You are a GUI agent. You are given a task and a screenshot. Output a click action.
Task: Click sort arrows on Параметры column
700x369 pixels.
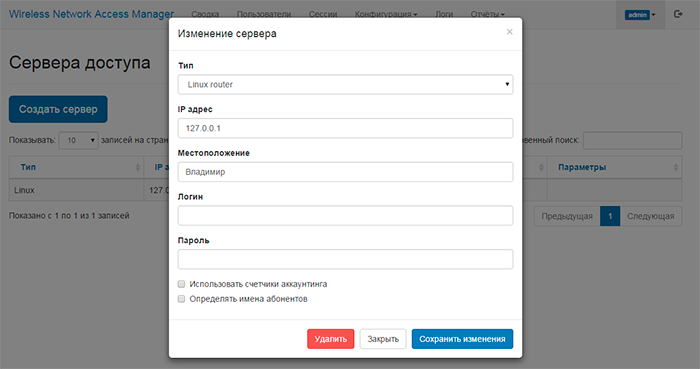[675, 167]
